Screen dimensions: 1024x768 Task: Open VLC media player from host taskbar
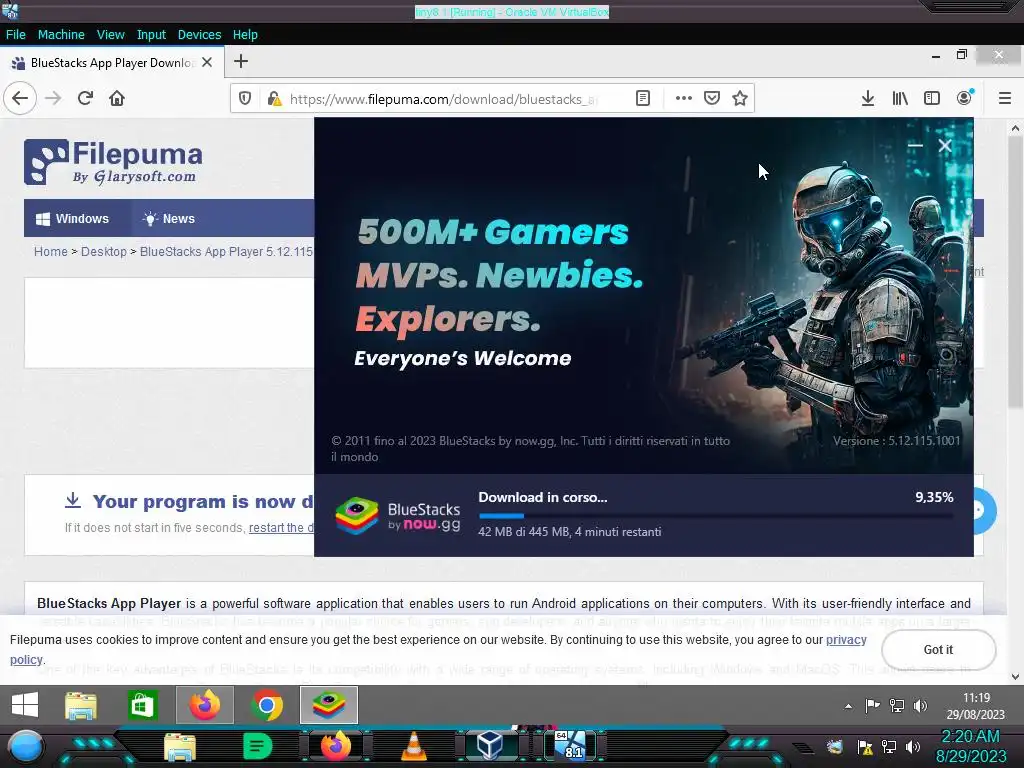(414, 746)
